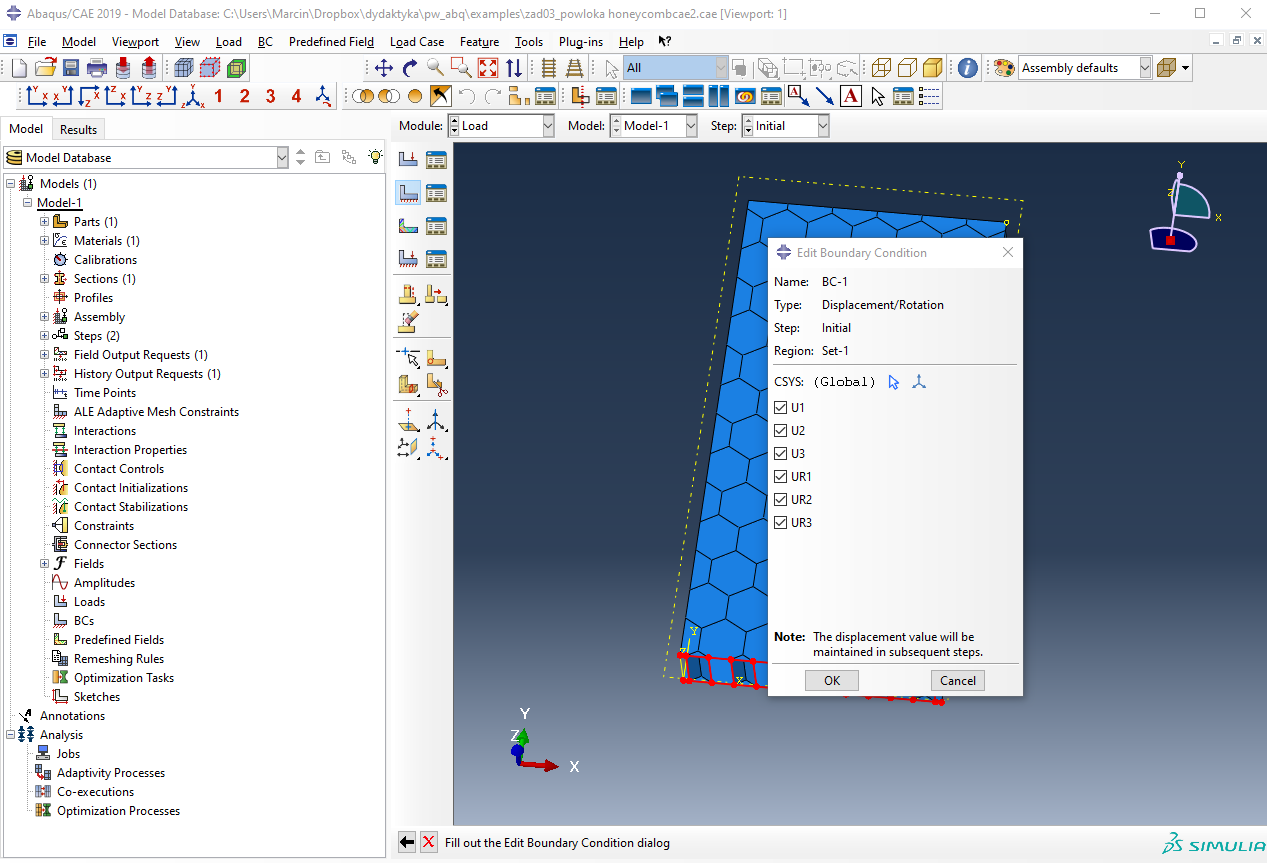Click the Print icon in toolbar

point(97,68)
